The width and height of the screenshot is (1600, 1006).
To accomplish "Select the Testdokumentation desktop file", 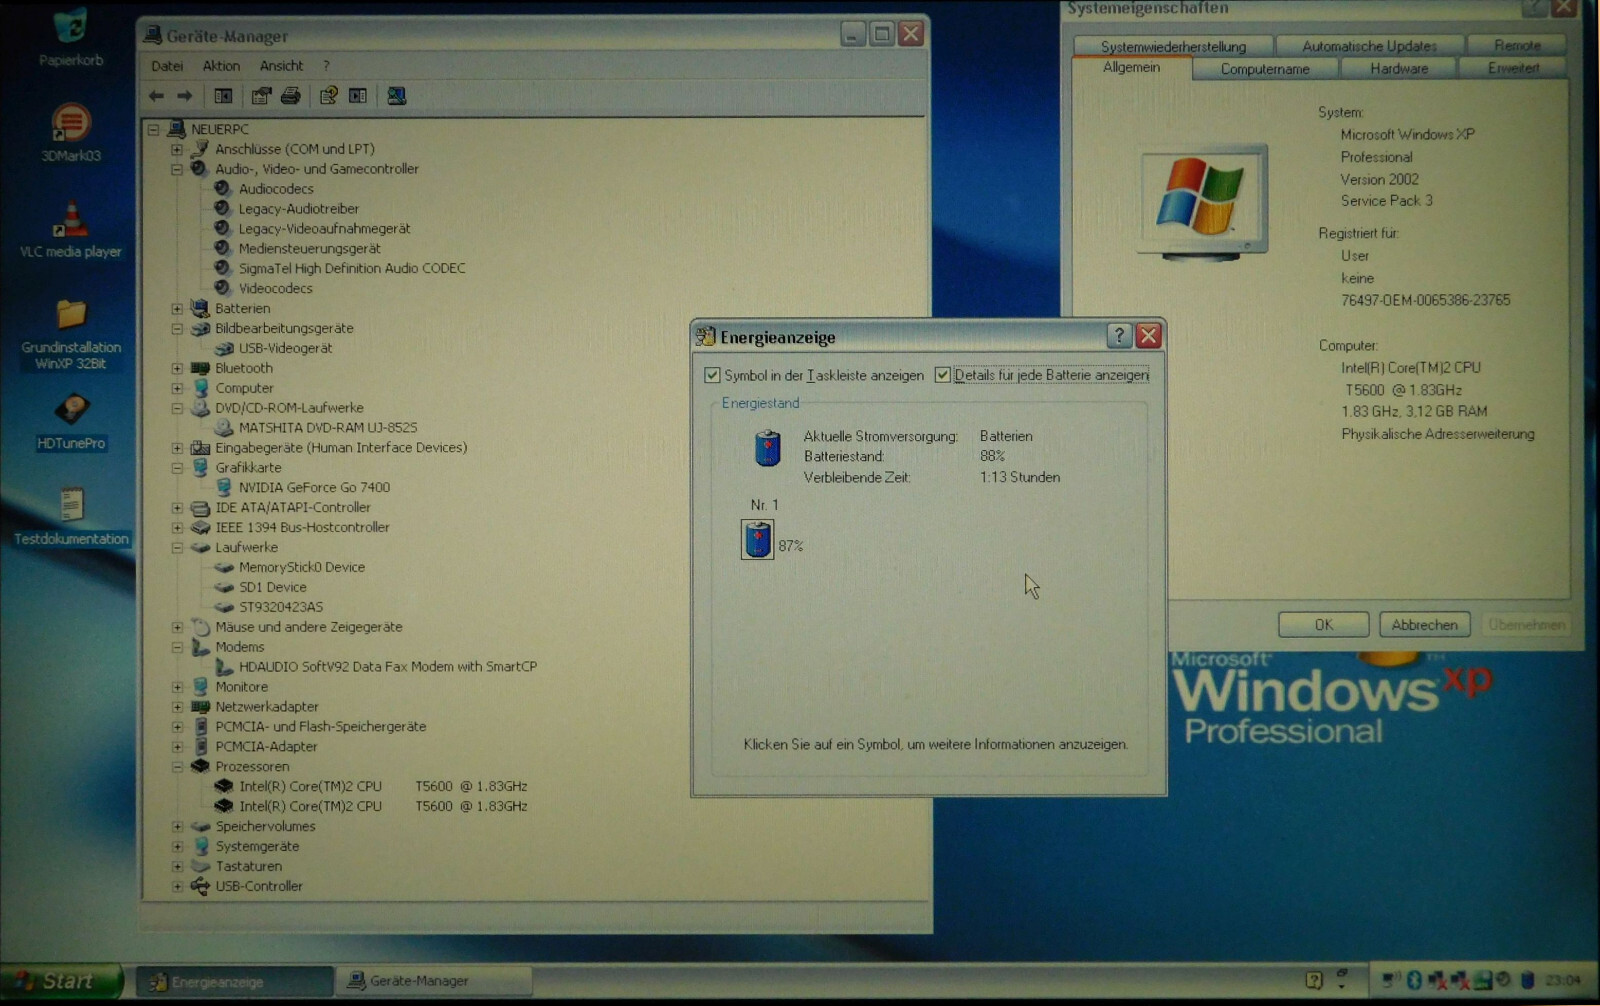I will pyautogui.click(x=71, y=516).
